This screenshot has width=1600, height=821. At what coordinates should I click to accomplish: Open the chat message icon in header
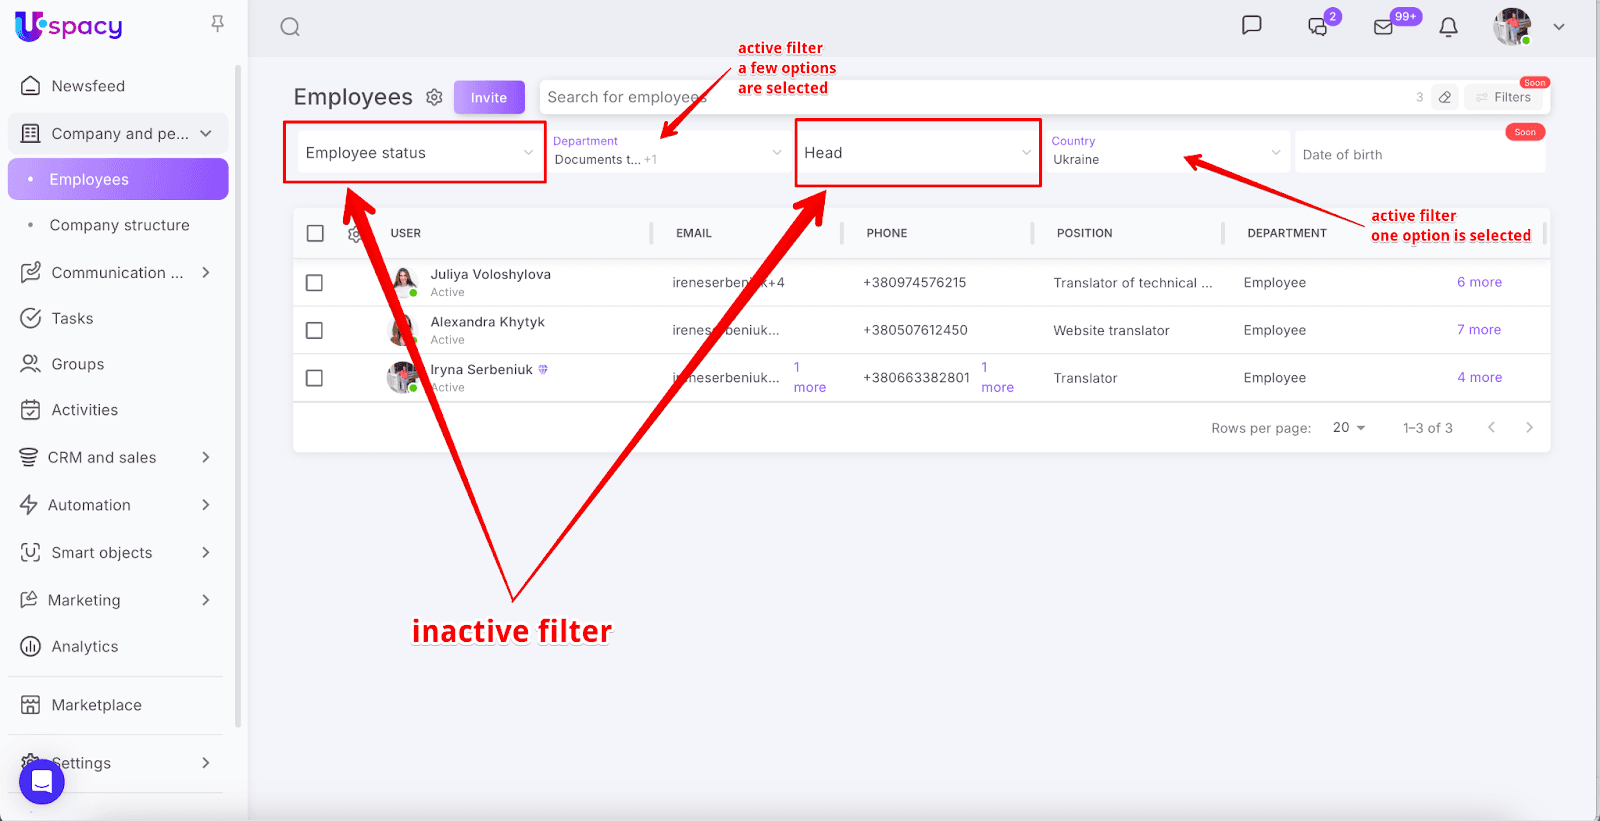(1251, 26)
